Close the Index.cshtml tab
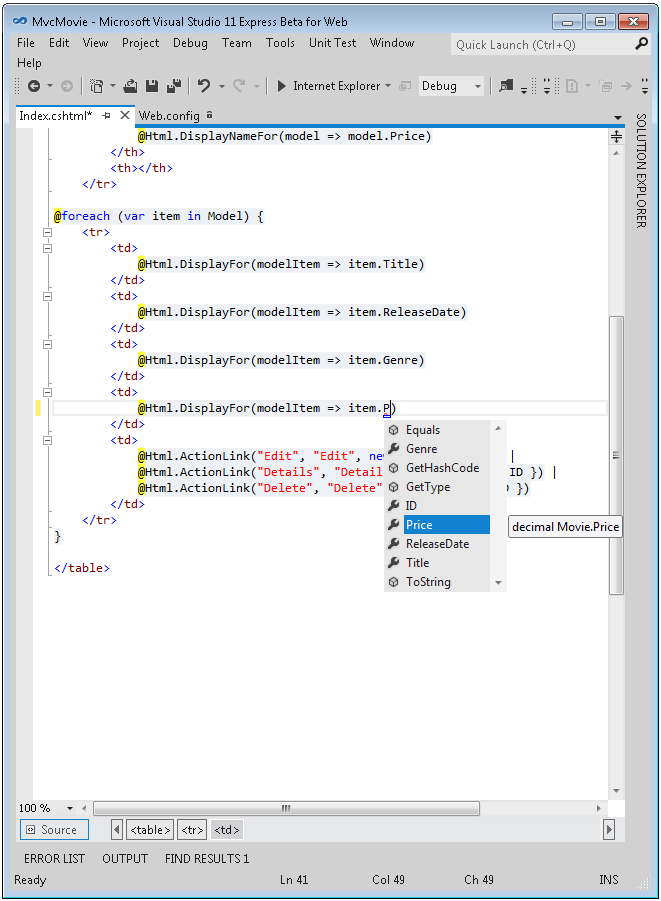661x901 pixels. 125,115
